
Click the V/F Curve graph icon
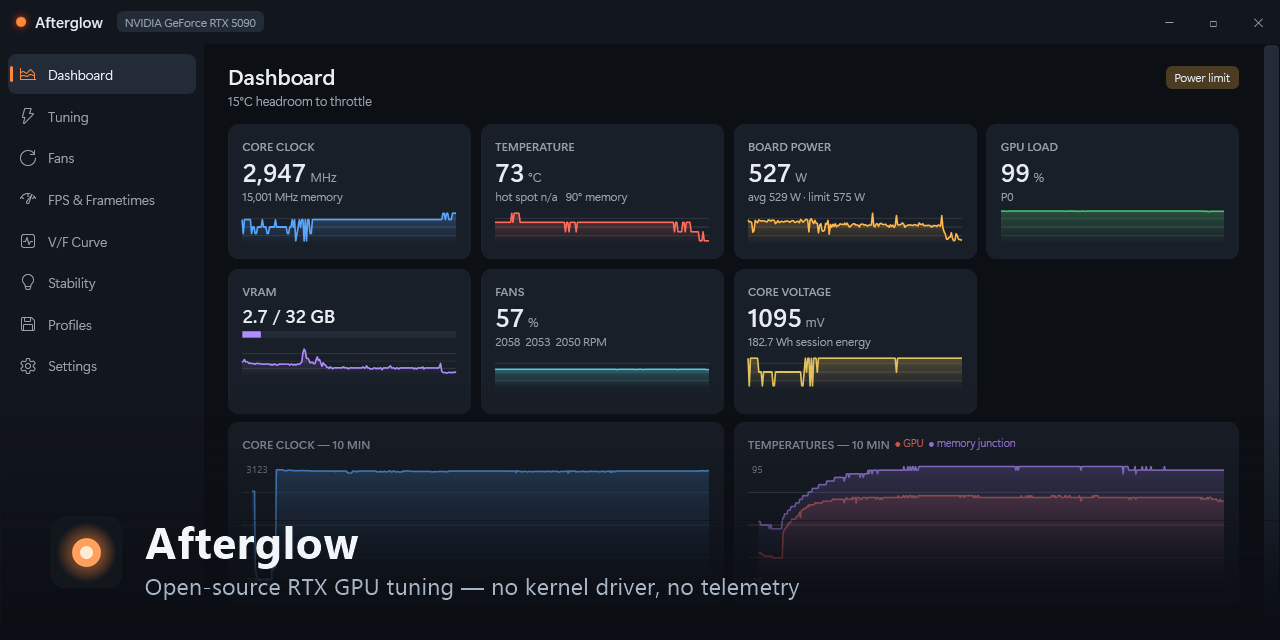(x=28, y=242)
